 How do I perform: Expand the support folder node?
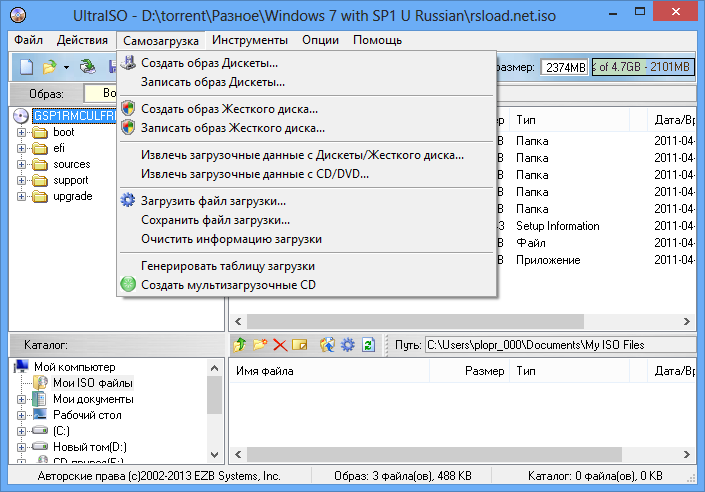click(21, 180)
